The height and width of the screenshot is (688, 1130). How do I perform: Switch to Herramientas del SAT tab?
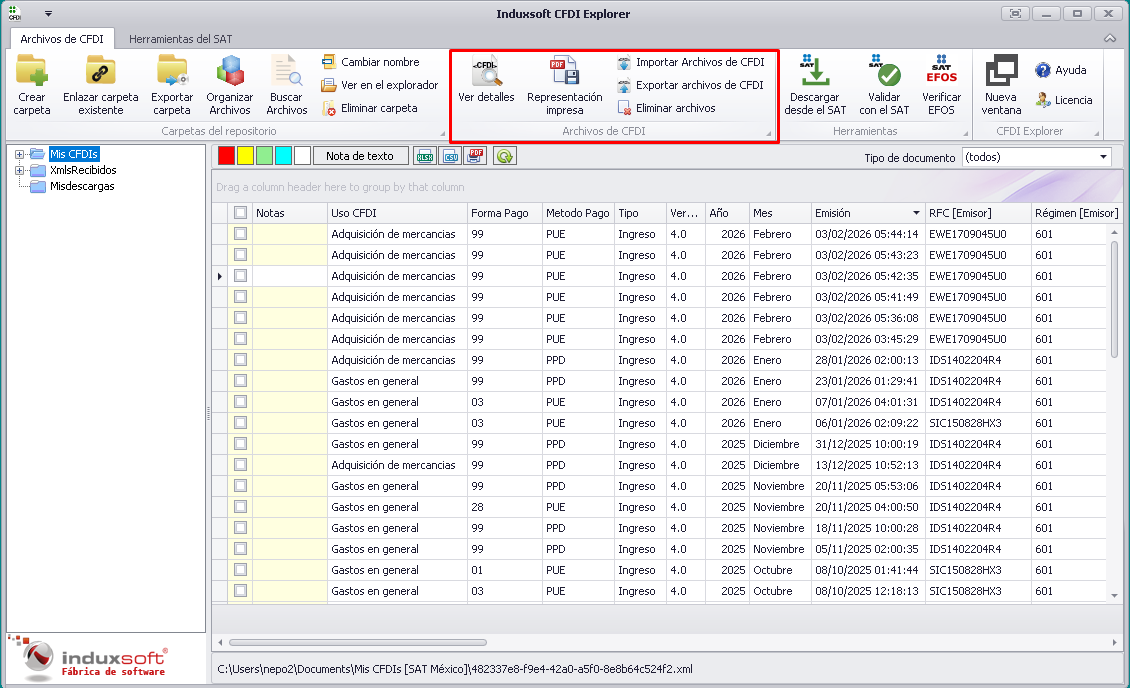181,39
